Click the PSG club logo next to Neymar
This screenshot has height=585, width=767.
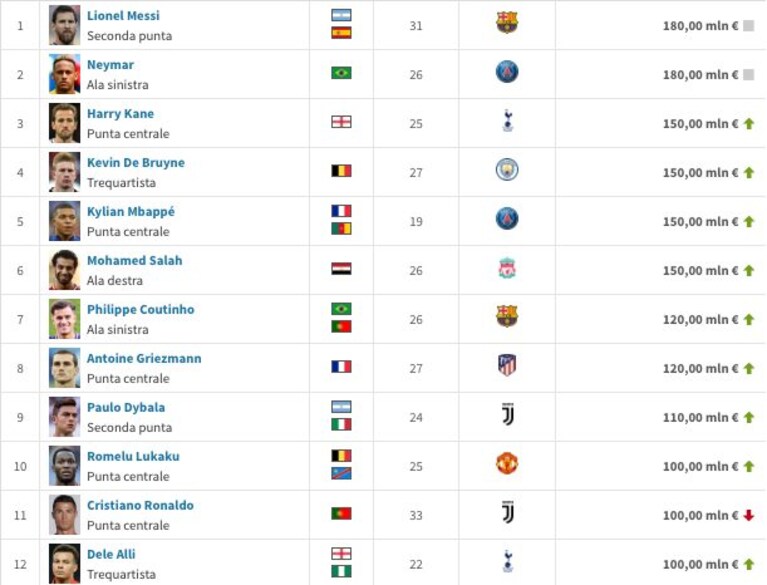(x=507, y=72)
